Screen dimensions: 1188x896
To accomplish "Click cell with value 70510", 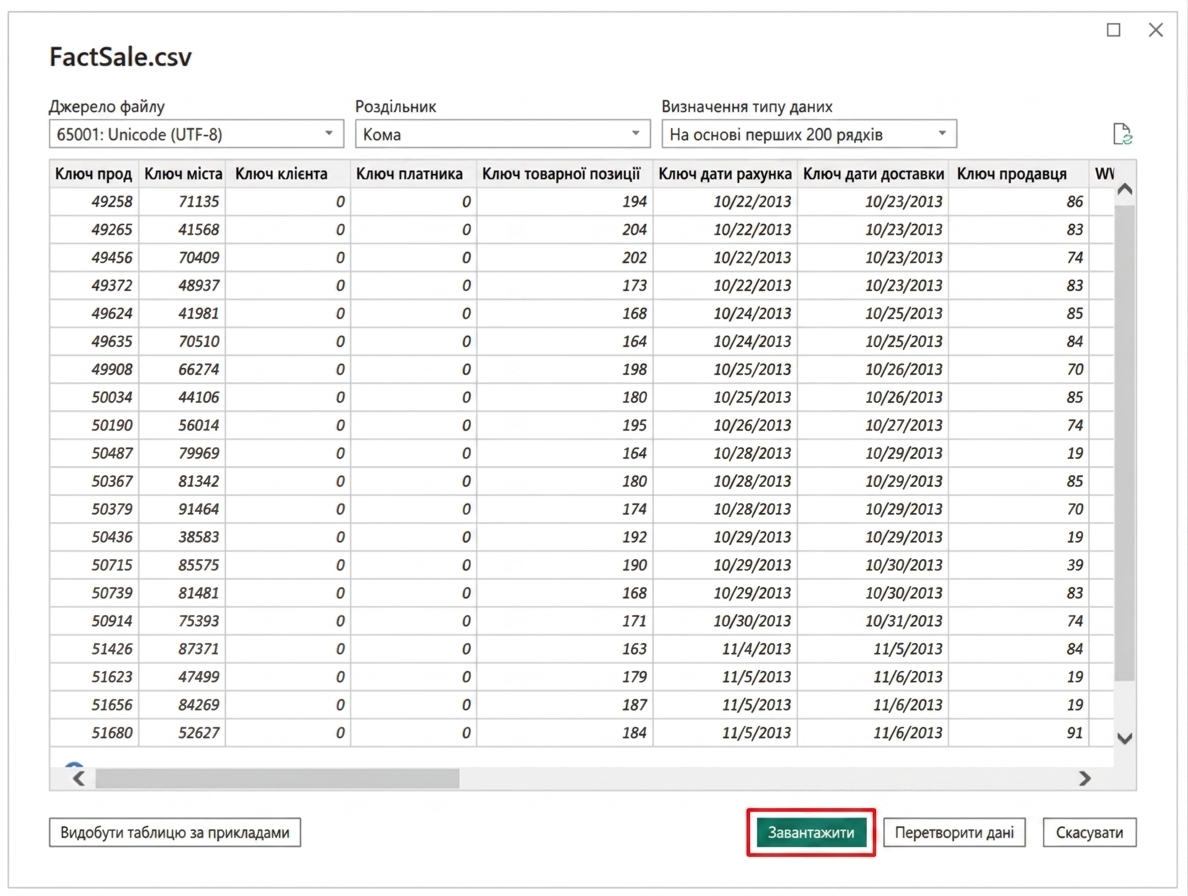I will (x=183, y=342).
